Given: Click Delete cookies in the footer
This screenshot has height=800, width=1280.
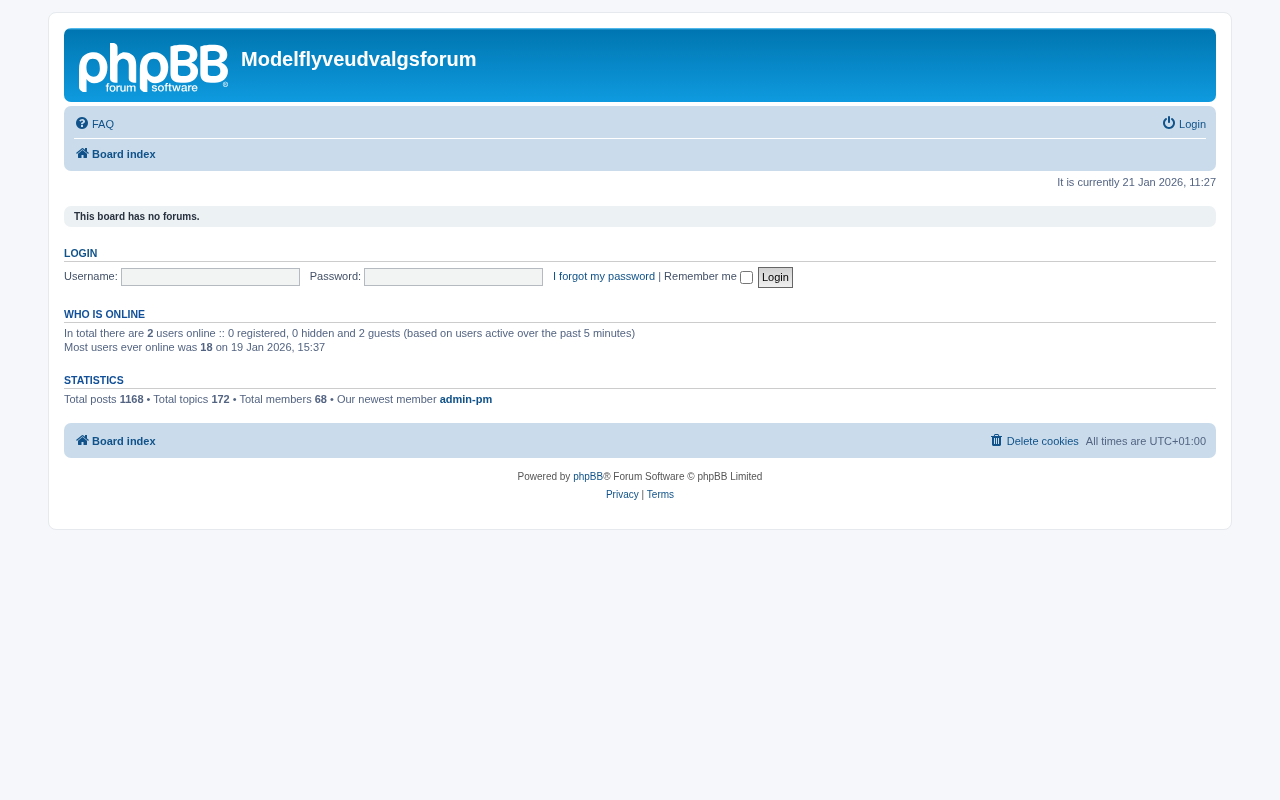Looking at the screenshot, I should click(1034, 441).
